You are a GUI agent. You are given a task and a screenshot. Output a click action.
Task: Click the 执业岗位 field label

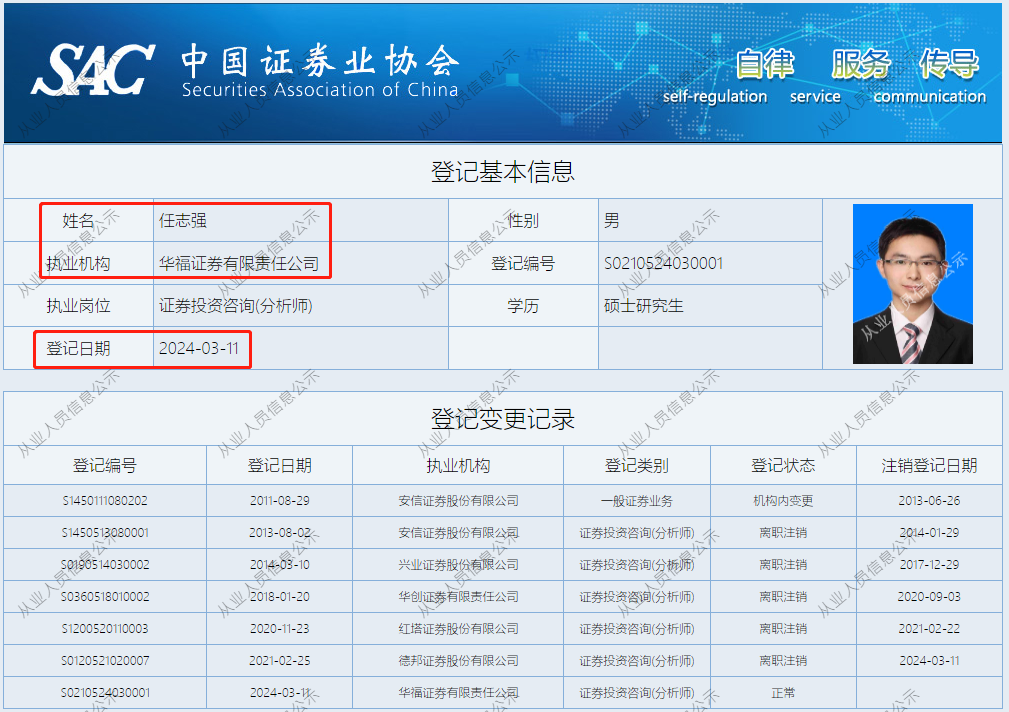coord(78,306)
